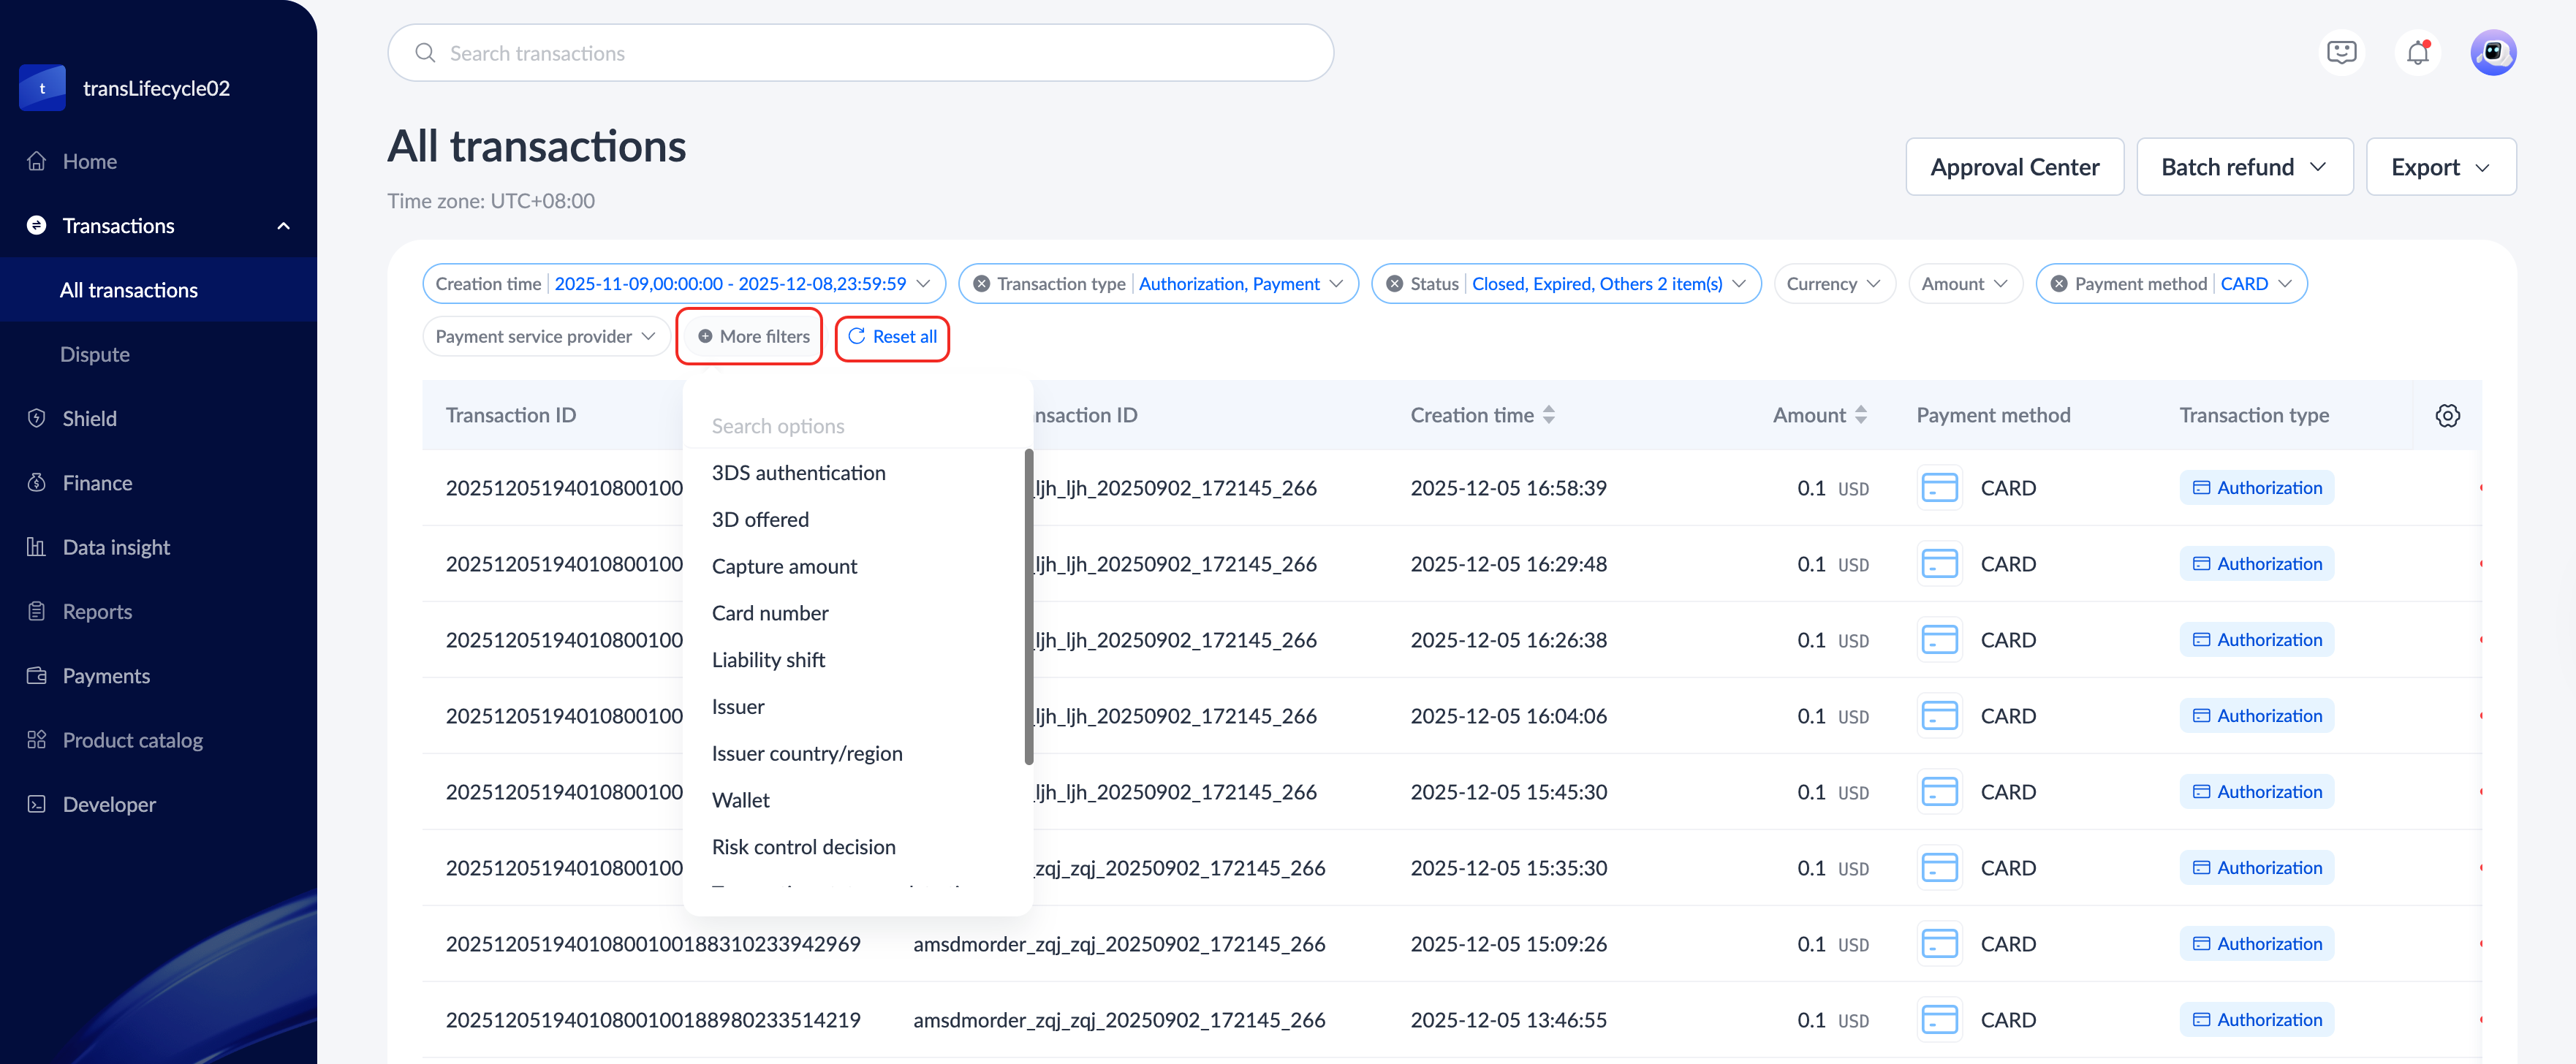Screen dimensions: 2576x1064
Task: Remove the Payment method CARD filter
Action: tap(2059, 284)
